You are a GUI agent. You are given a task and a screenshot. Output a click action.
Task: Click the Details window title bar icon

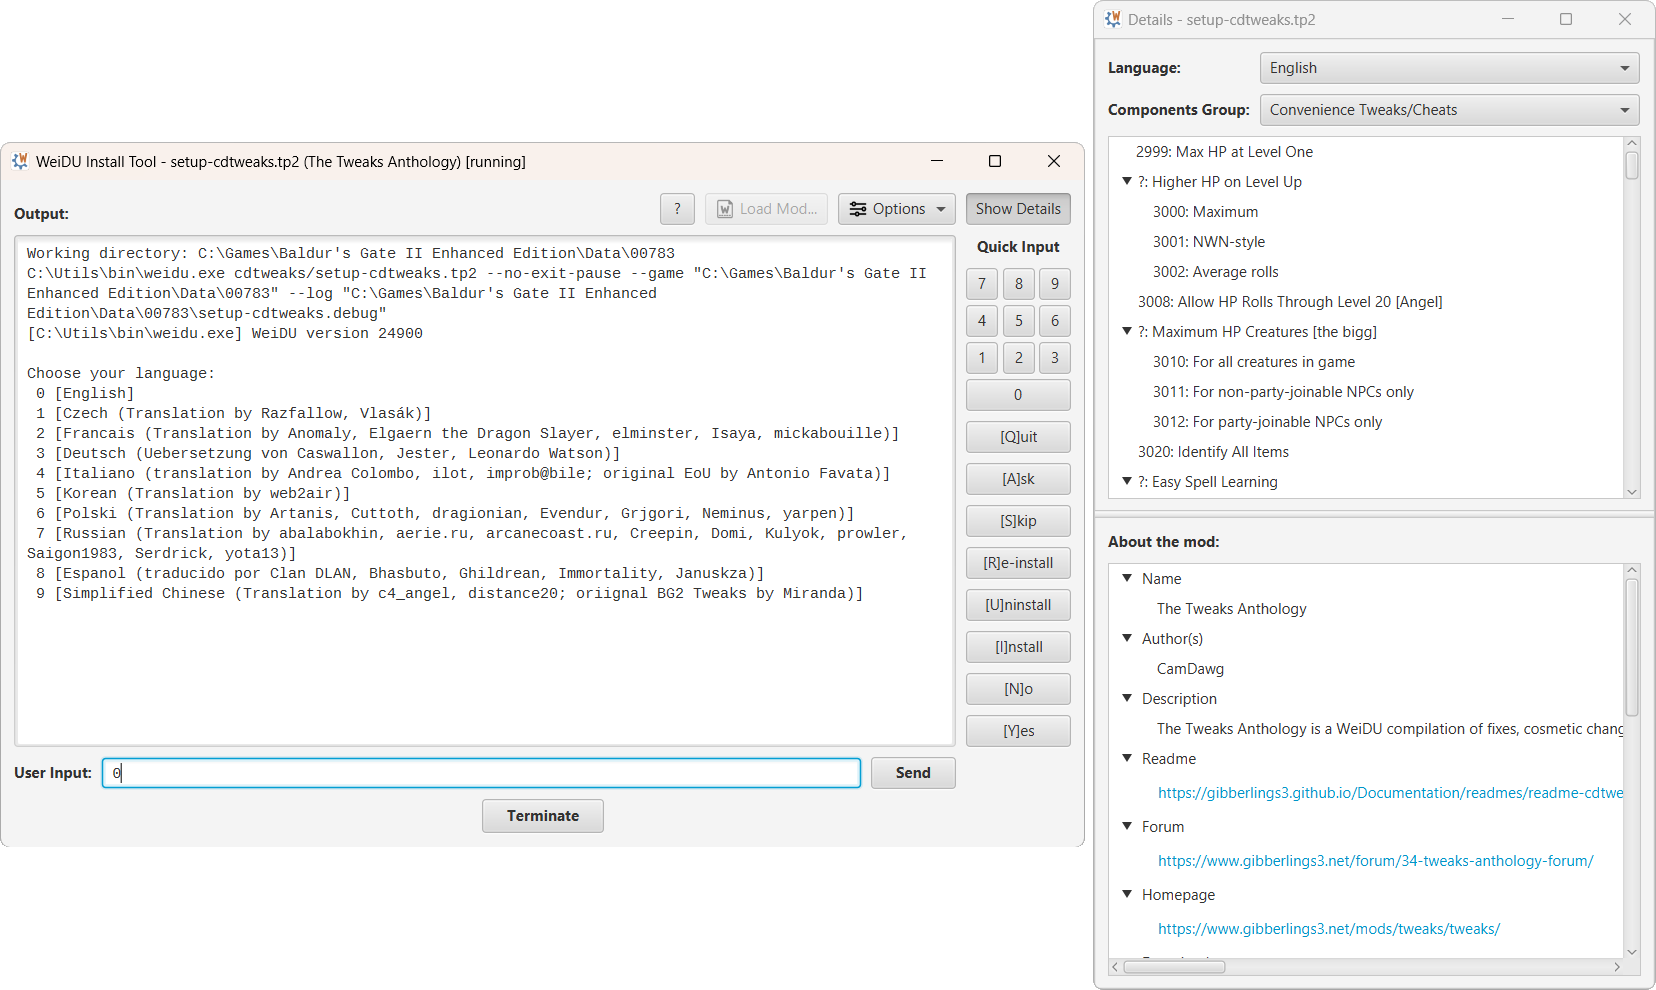(x=1113, y=19)
